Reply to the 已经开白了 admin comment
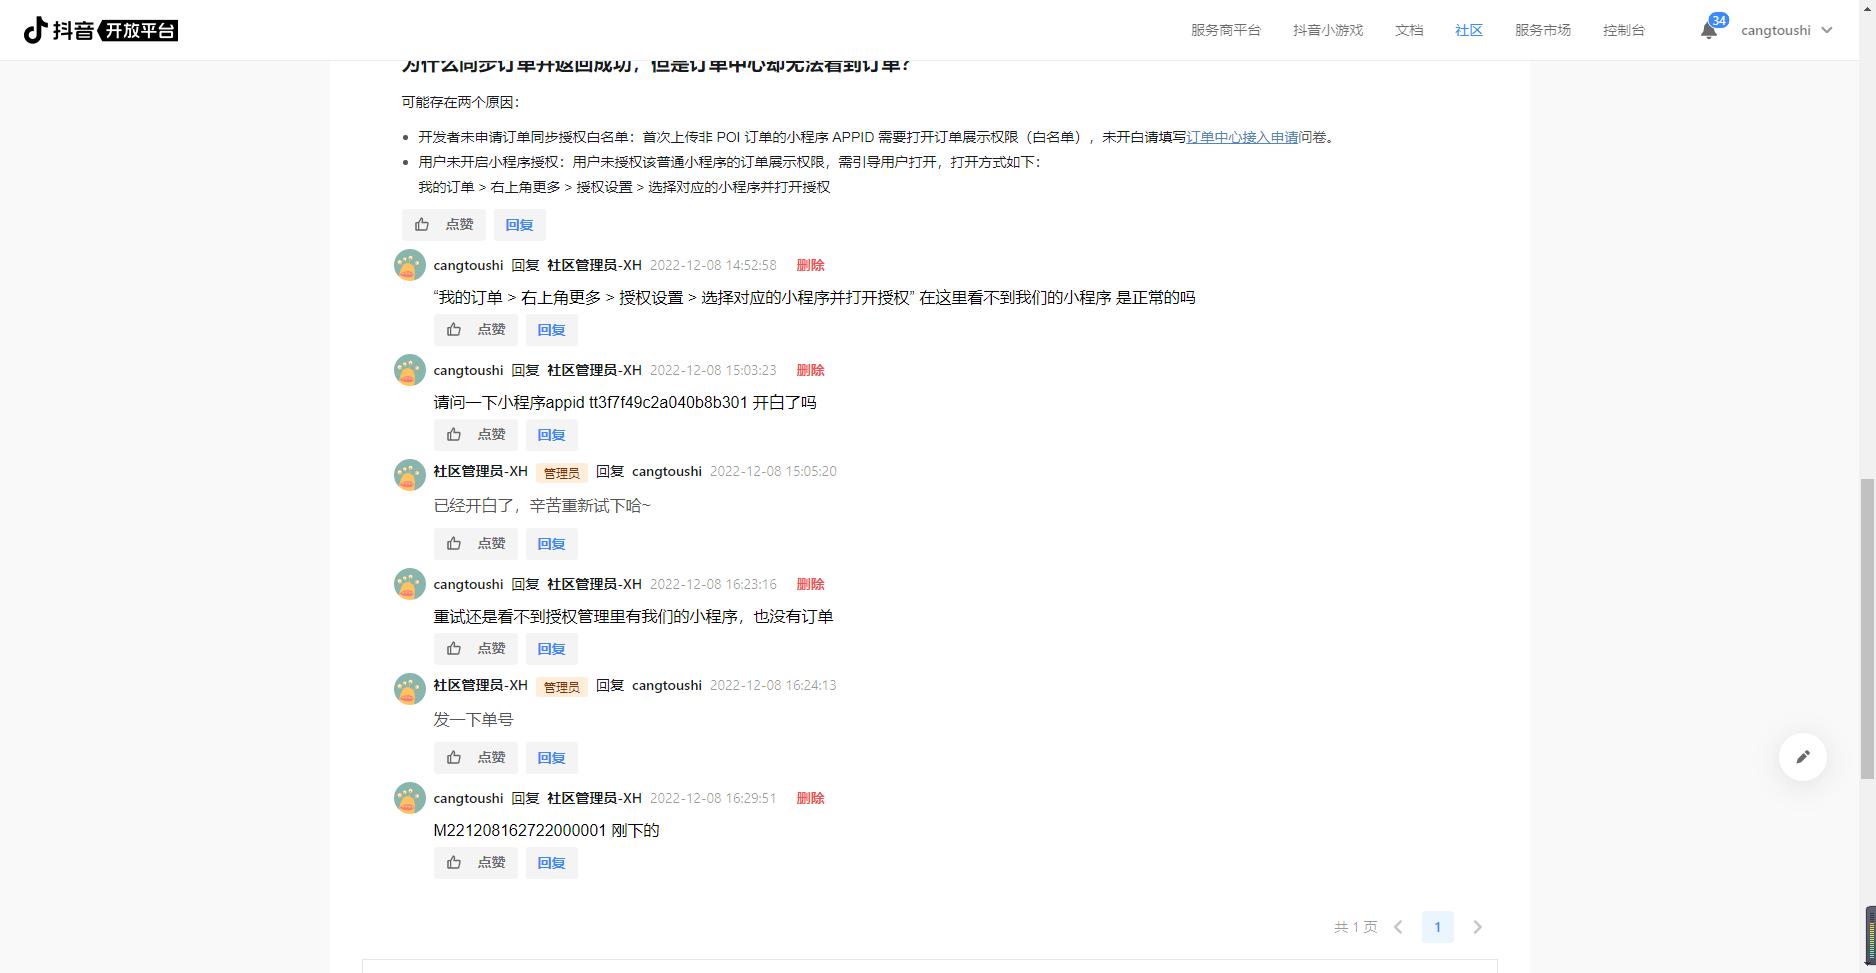Viewport: 1876px width, 973px height. [x=552, y=544]
